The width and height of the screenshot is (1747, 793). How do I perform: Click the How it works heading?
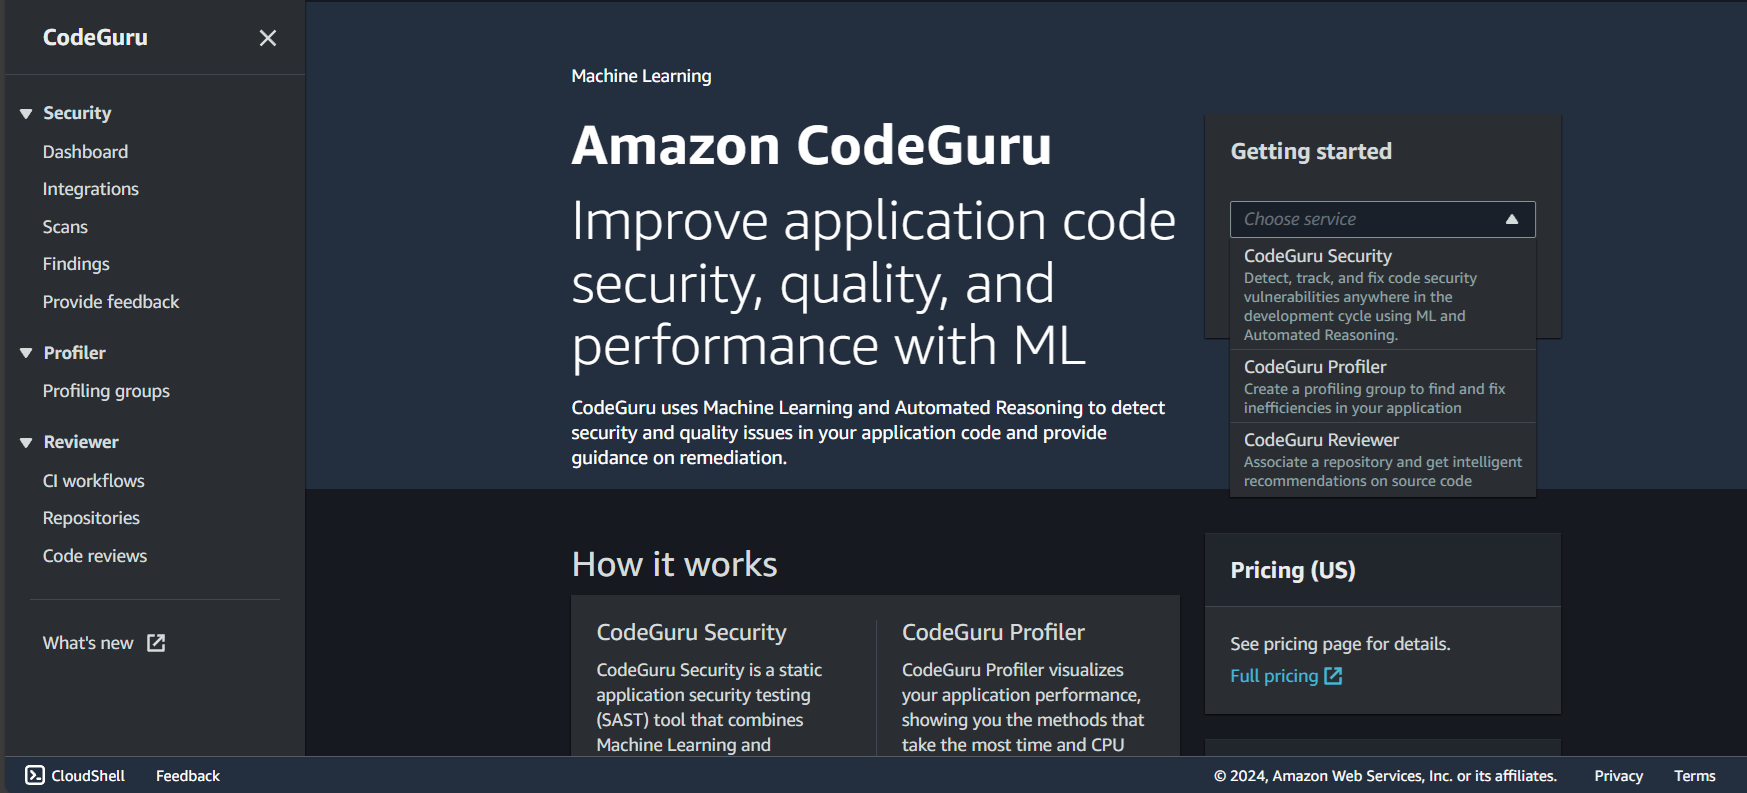(x=674, y=564)
